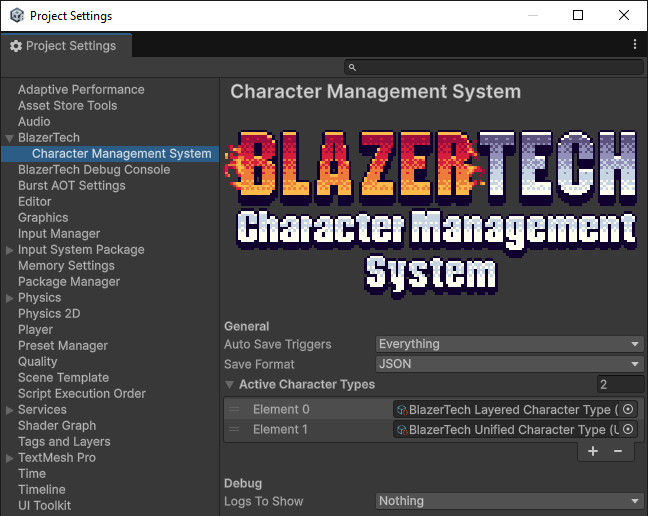The width and height of the screenshot is (648, 516).
Task: Open the Quality settings page
Action: point(37,362)
